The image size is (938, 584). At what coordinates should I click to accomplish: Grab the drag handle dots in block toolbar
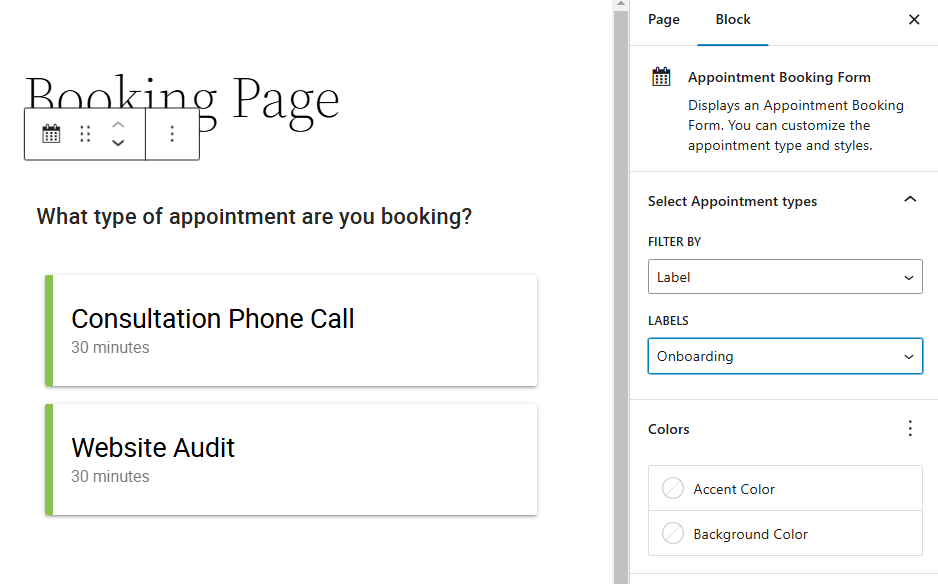86,134
